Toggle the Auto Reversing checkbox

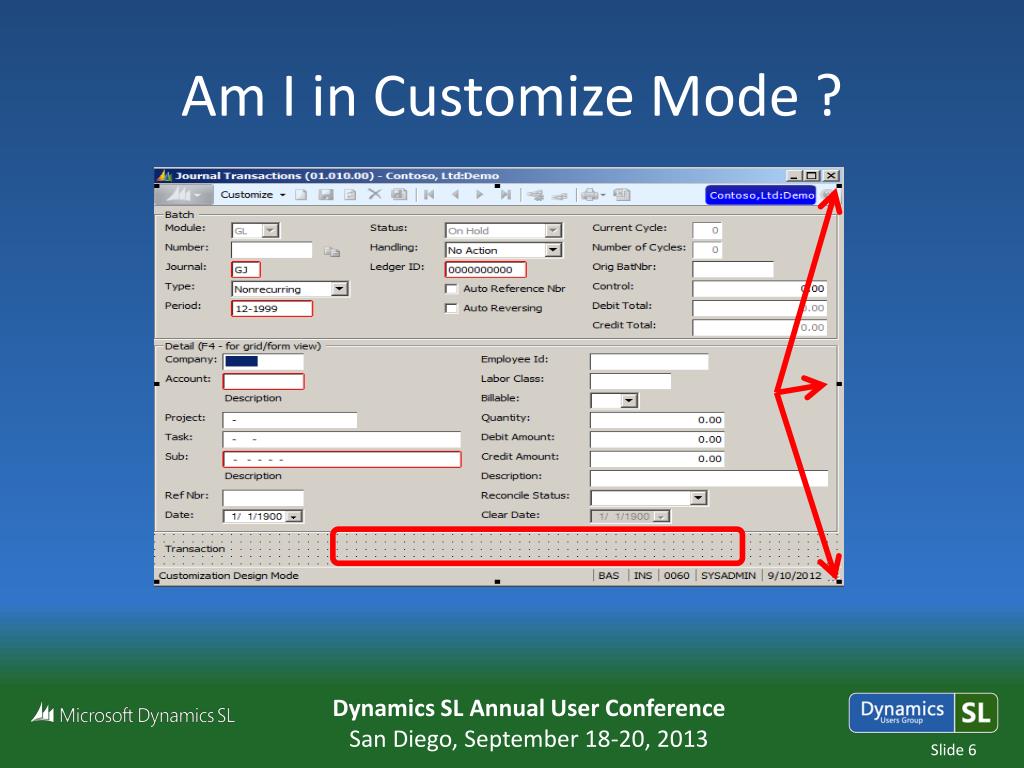(451, 308)
